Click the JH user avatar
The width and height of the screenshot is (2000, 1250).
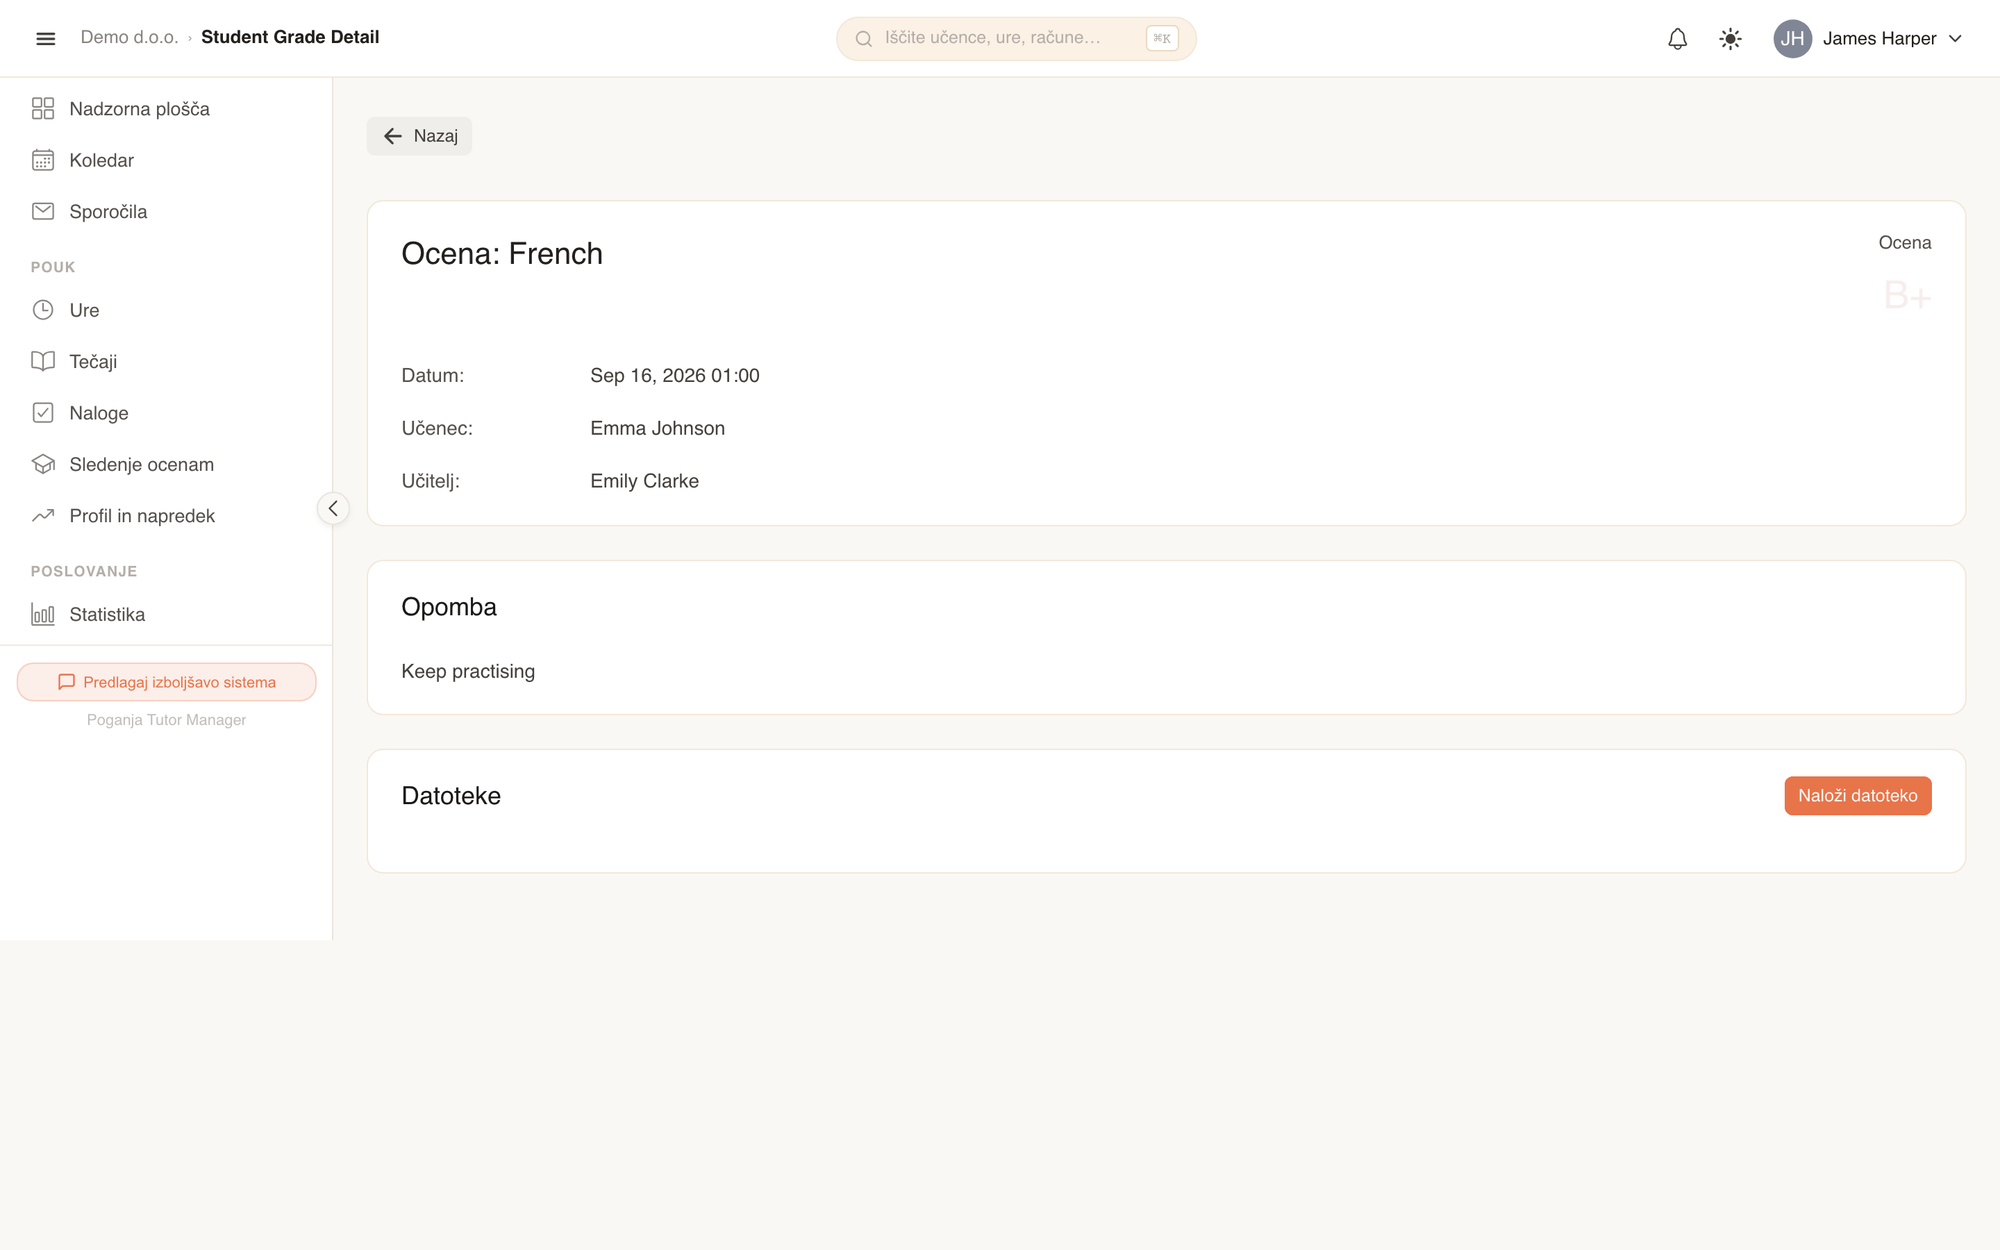[1792, 38]
